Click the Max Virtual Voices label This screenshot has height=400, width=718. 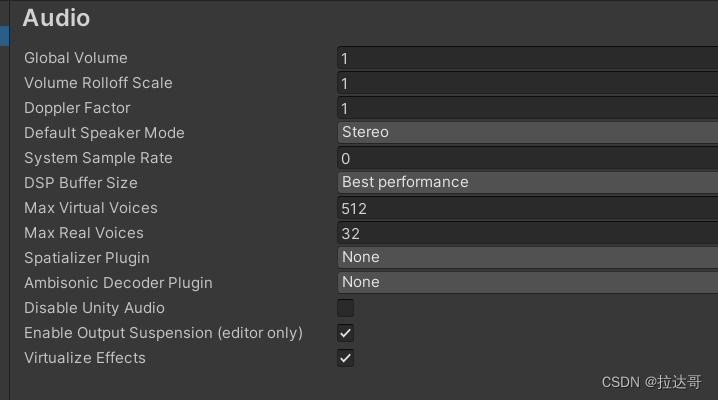pyautogui.click(x=91, y=208)
